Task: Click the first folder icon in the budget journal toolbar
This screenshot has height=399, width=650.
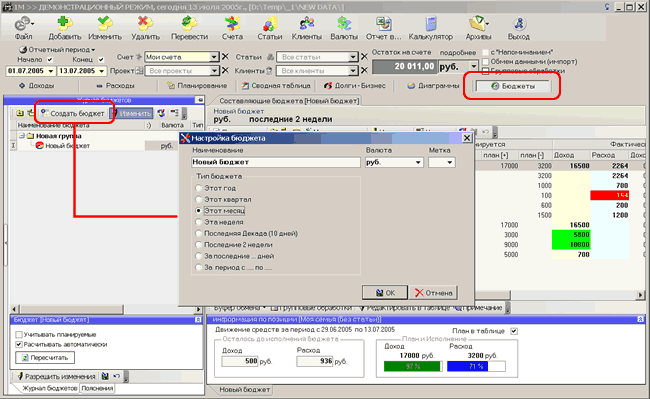Action: click(20, 113)
